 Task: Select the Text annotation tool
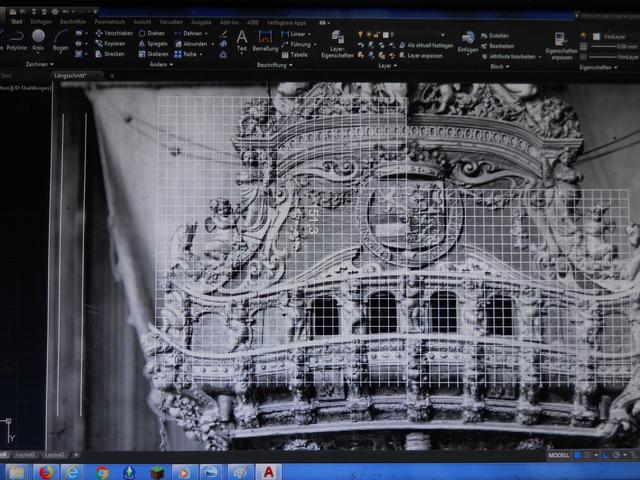242,41
